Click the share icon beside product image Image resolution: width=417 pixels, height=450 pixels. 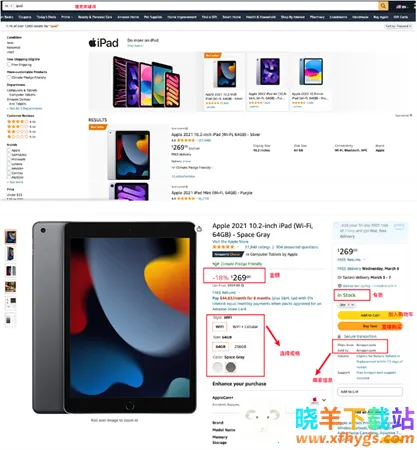(199, 229)
